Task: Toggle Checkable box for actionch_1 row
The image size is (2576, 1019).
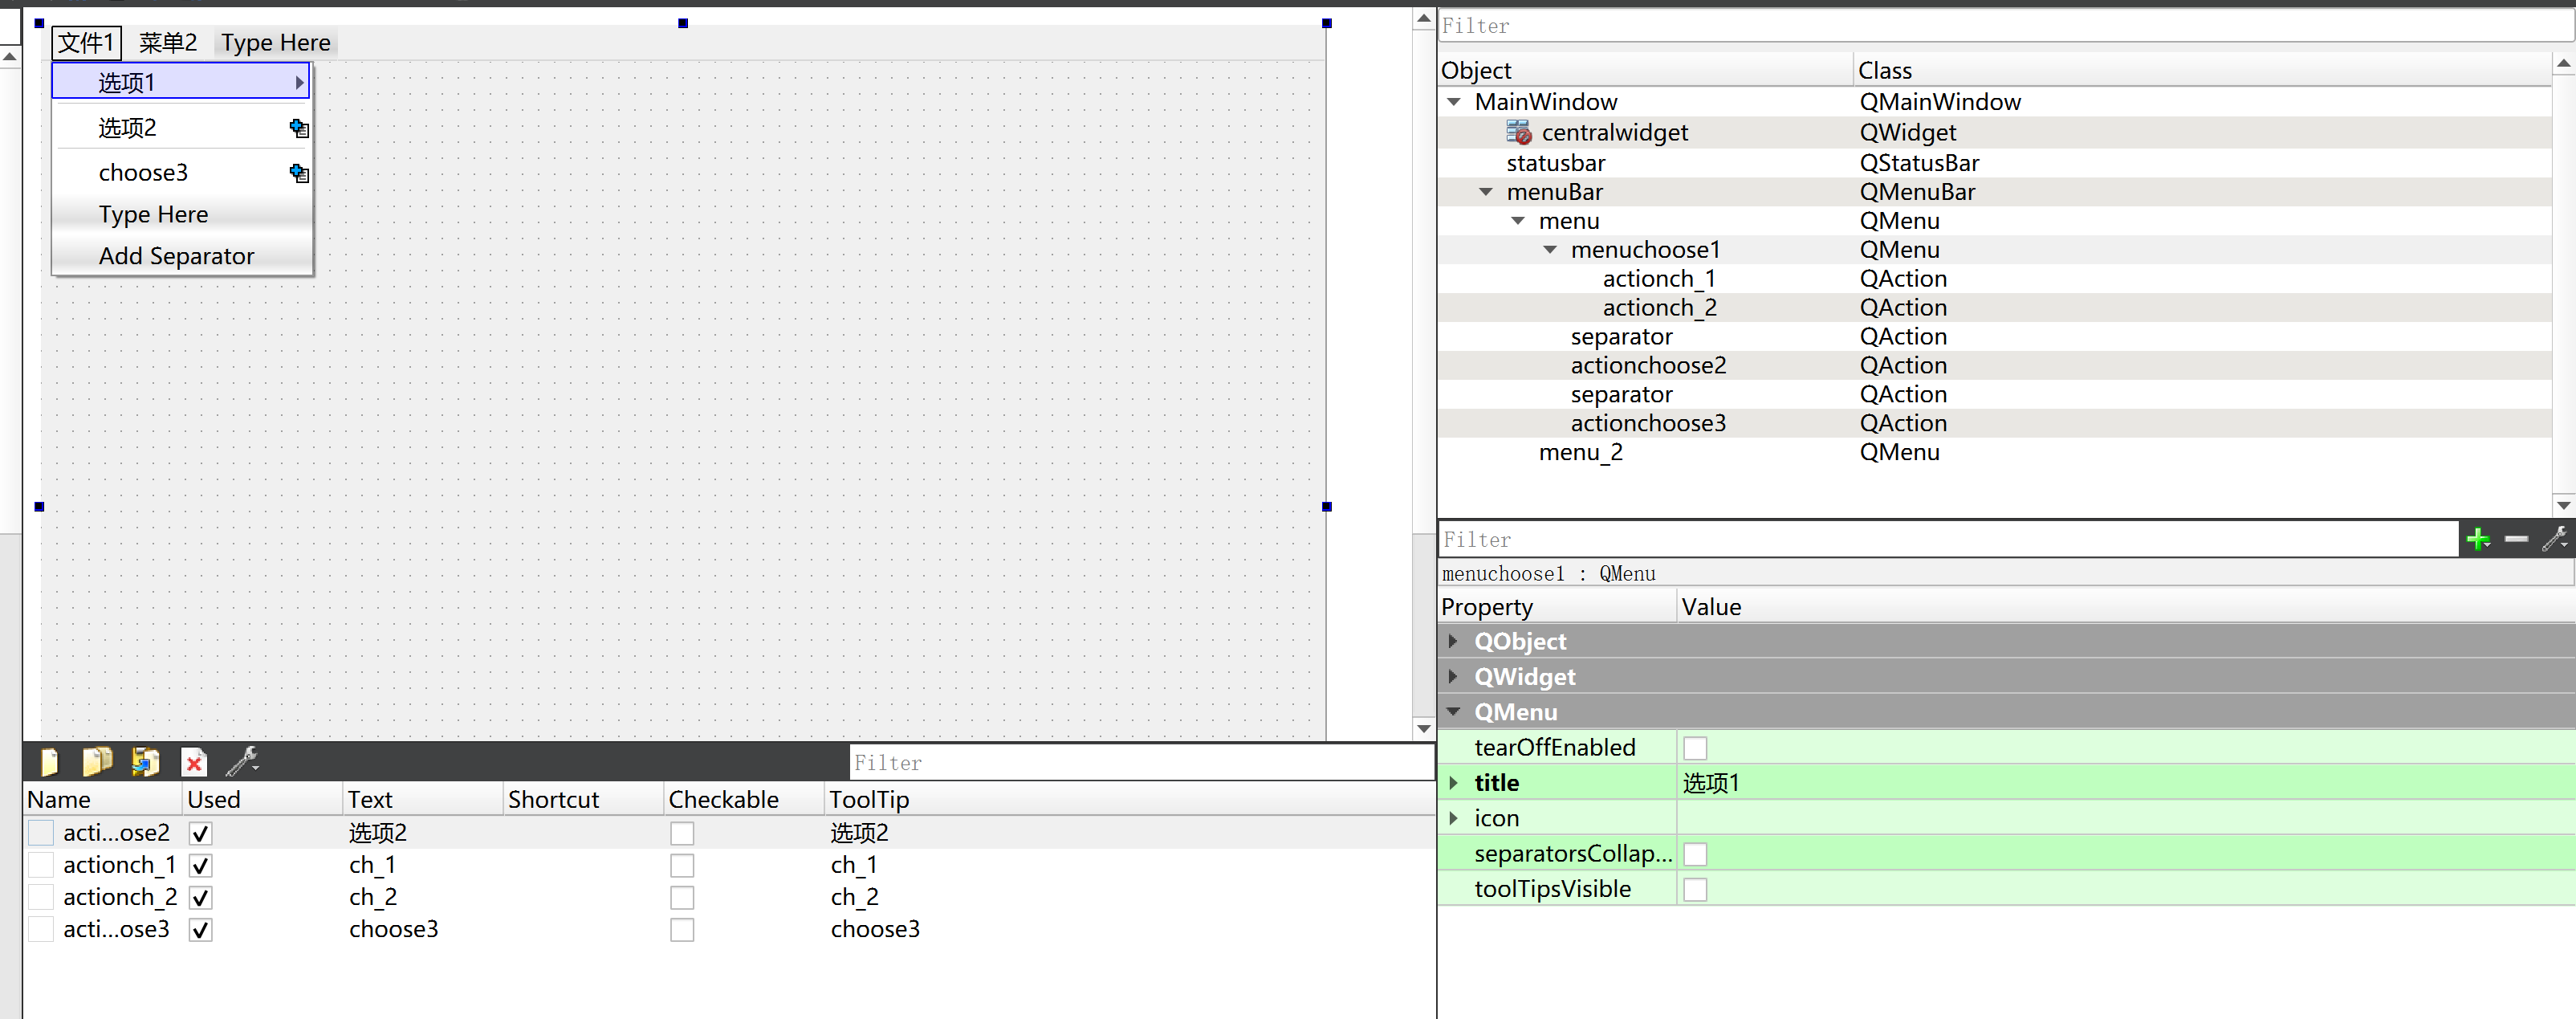Action: tap(682, 866)
